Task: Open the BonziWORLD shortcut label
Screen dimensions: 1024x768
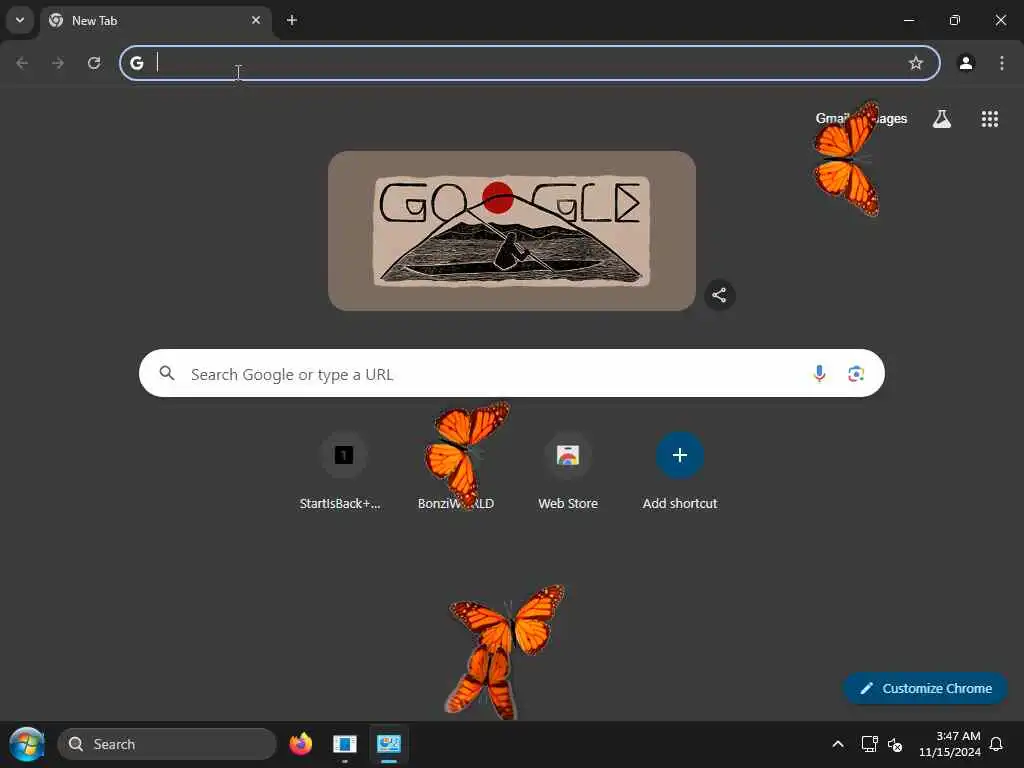Action: pyautogui.click(x=456, y=504)
